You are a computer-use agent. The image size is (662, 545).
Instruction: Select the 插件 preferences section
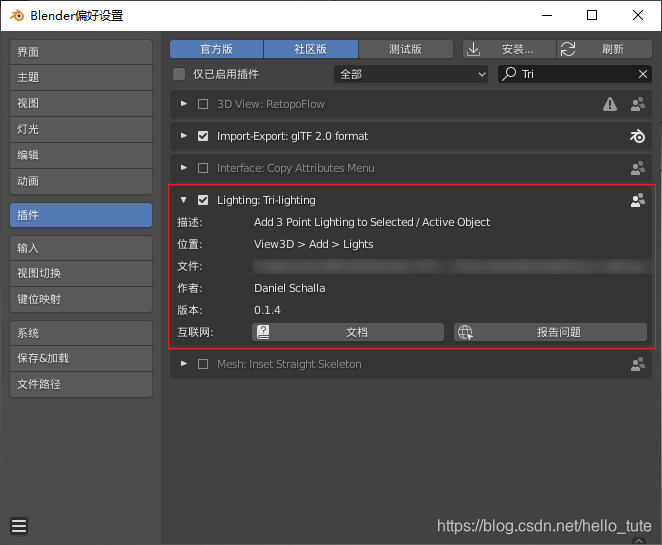point(81,215)
